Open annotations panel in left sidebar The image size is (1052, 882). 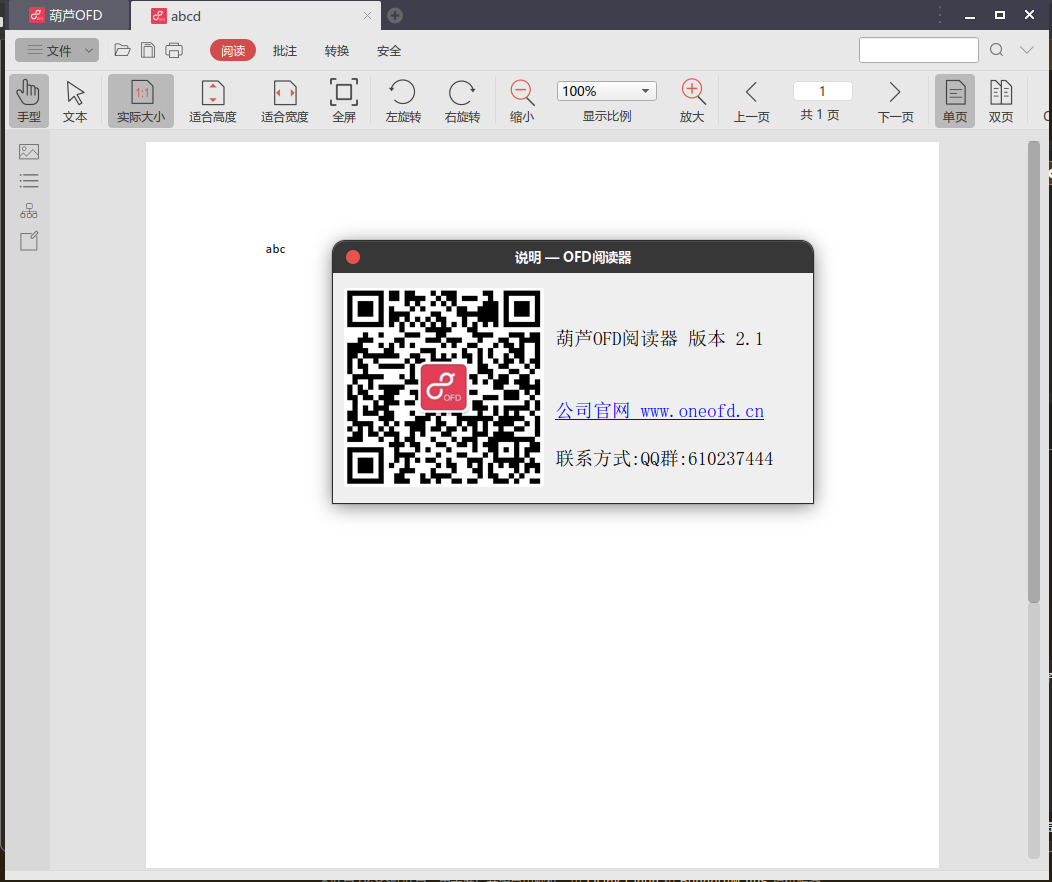(x=29, y=241)
